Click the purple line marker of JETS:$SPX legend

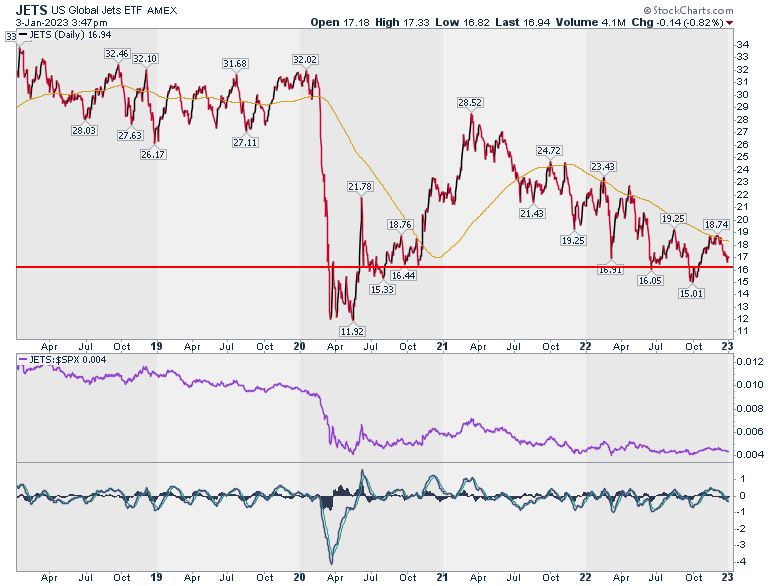click(x=23, y=359)
